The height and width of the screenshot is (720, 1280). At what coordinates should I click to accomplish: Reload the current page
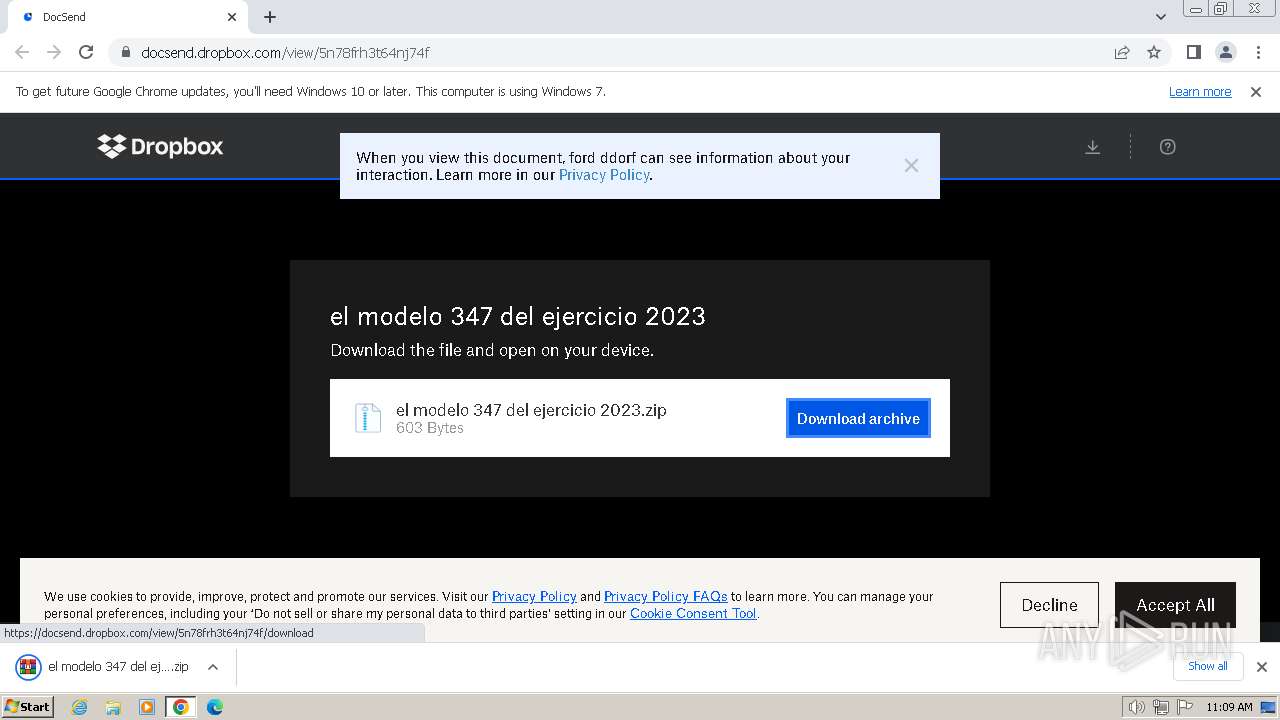86,52
